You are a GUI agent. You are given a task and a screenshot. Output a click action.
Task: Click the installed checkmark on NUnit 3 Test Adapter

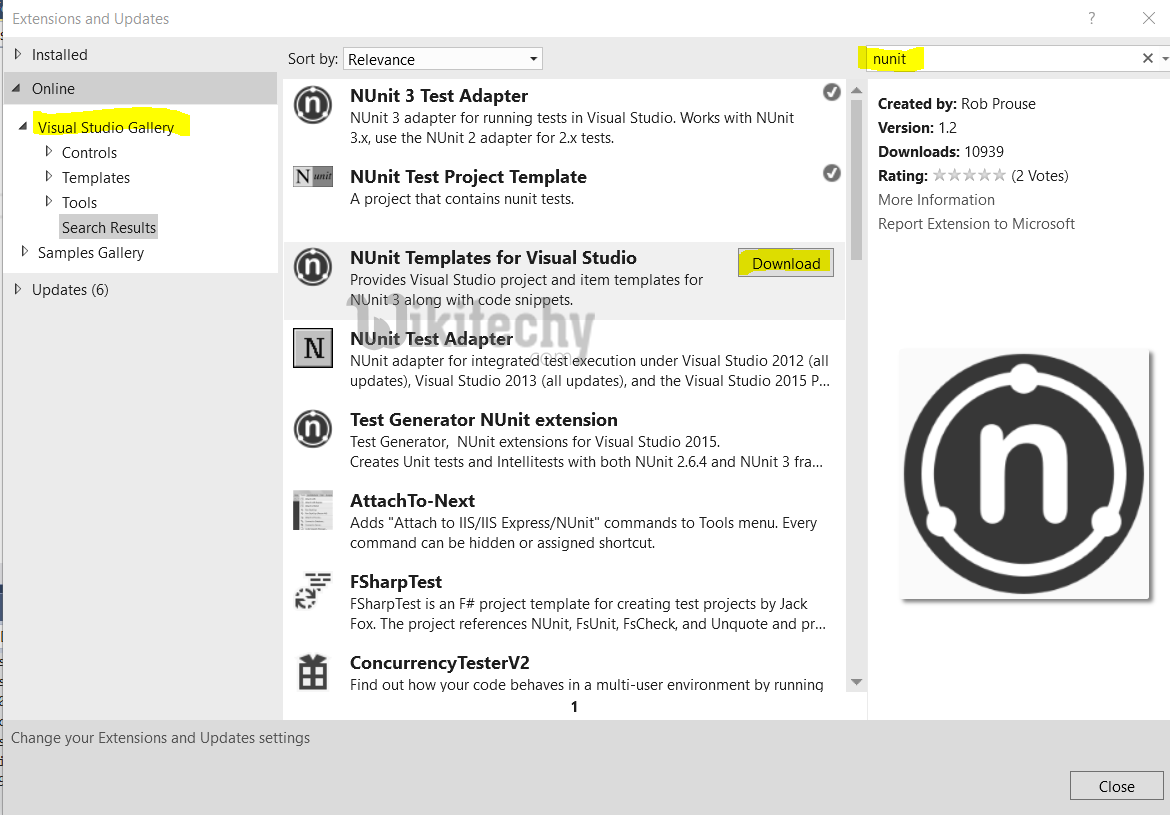click(831, 91)
